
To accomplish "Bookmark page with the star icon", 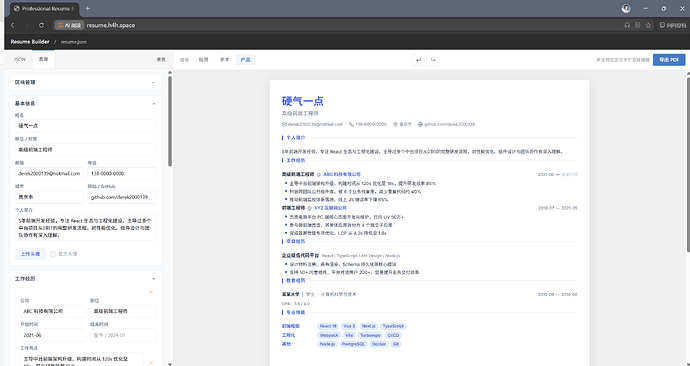I will [648, 26].
